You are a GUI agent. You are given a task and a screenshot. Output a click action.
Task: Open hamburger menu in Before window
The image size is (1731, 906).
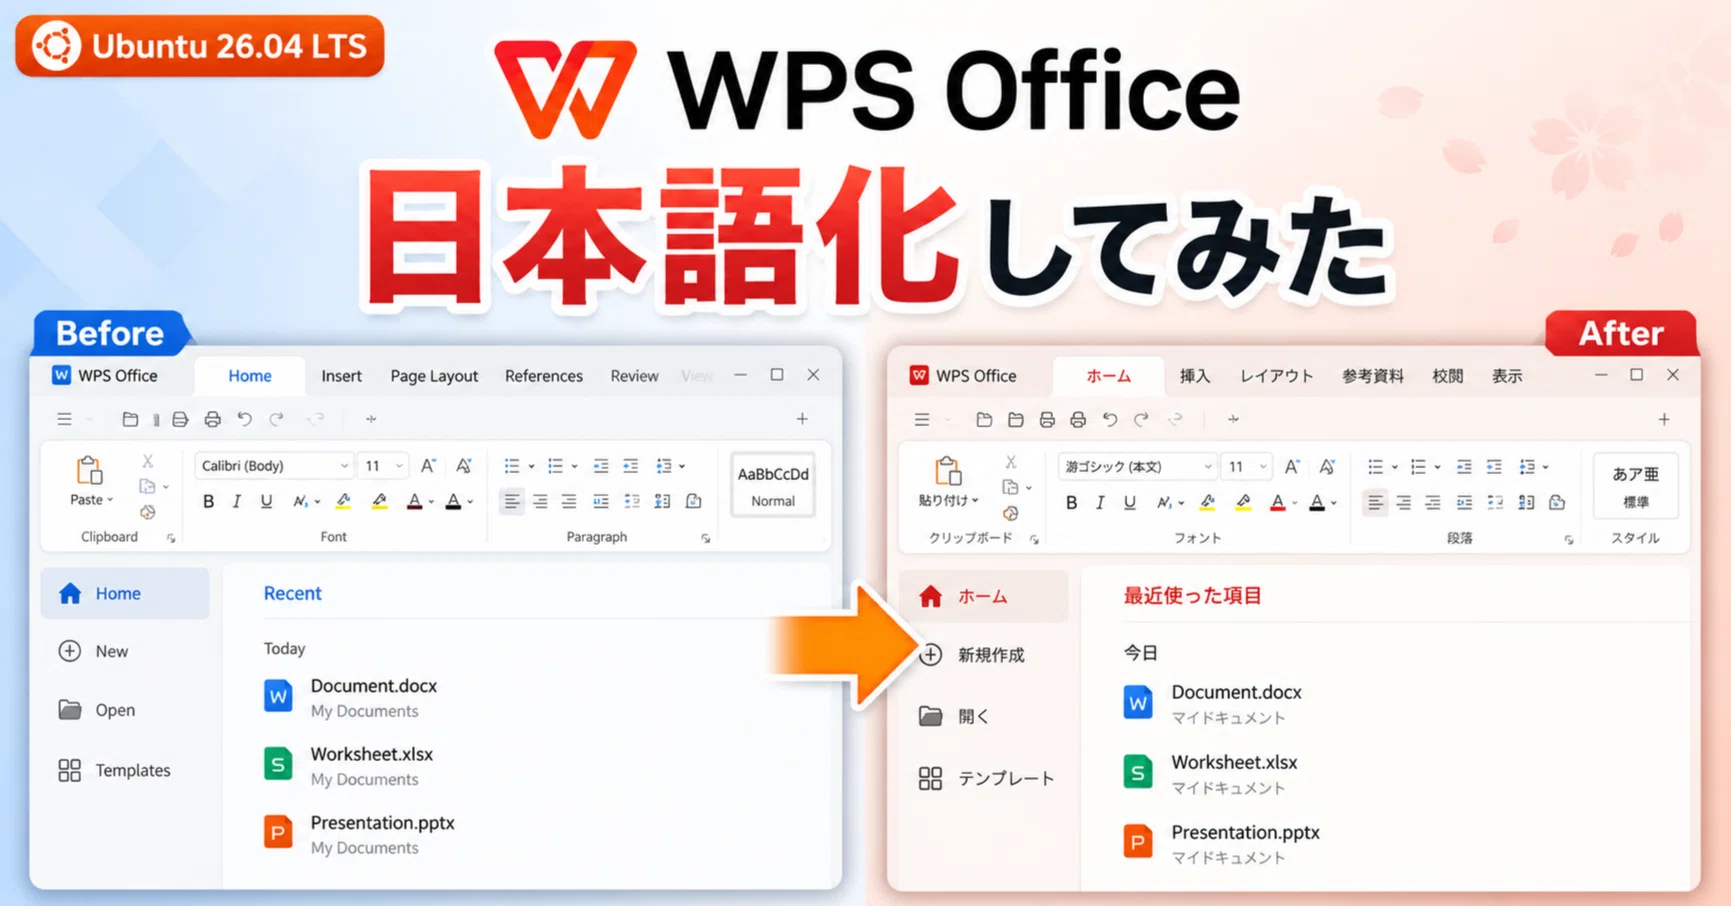pyautogui.click(x=64, y=419)
